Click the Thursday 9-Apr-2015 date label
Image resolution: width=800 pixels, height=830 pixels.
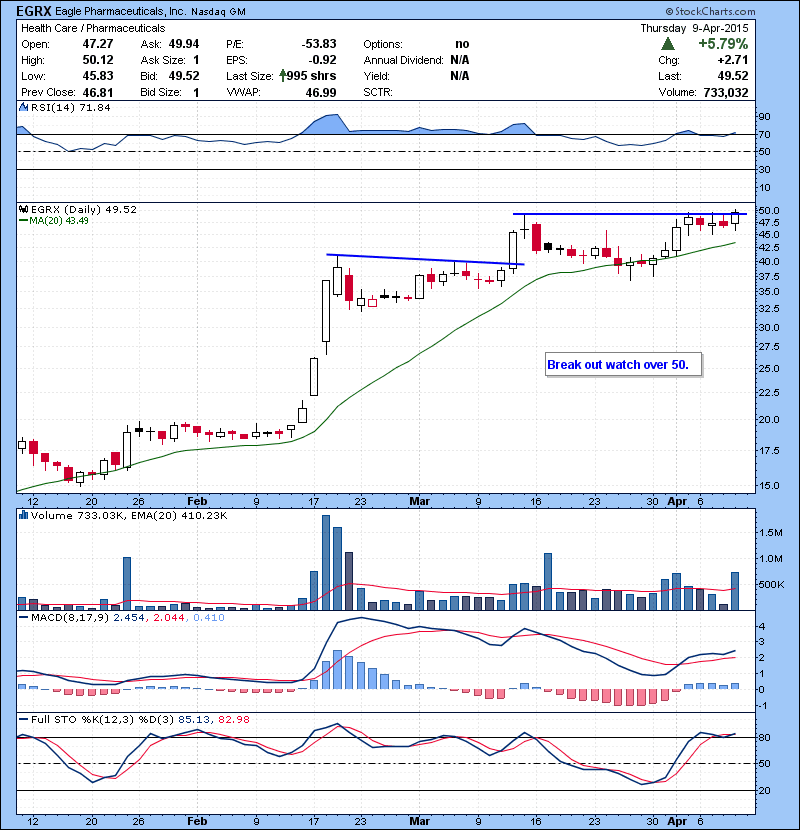pos(694,28)
